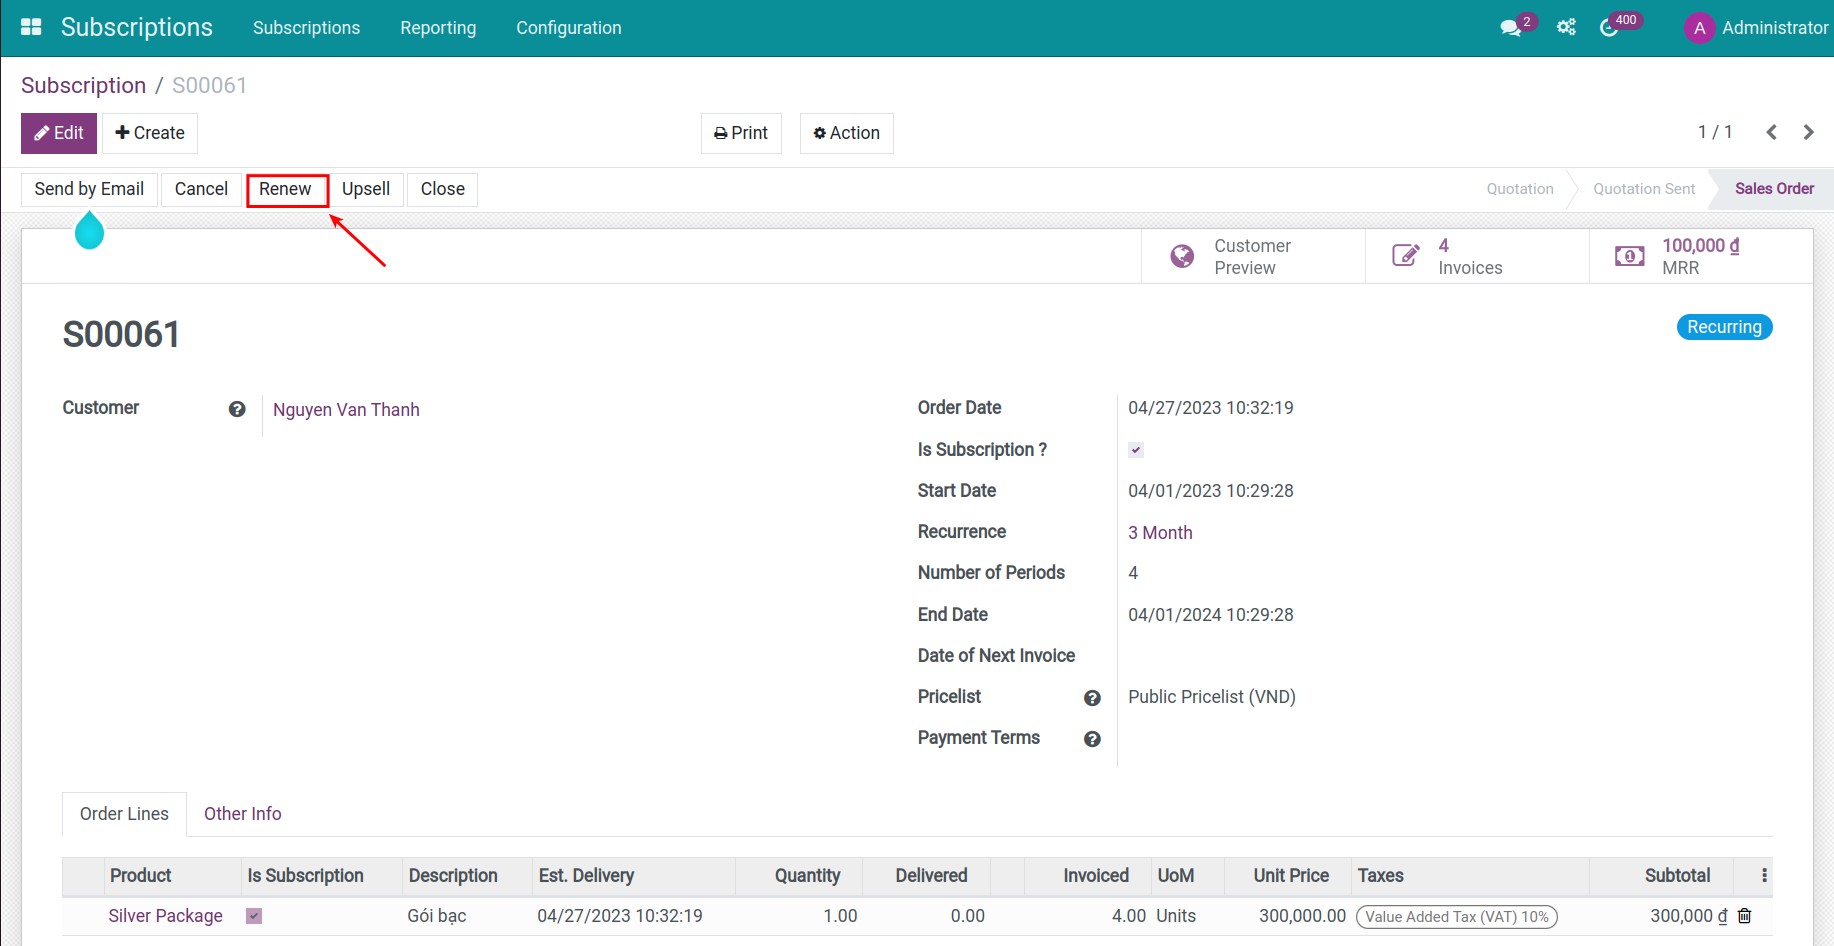Open customer Nguyen Van Thanh record

tap(346, 409)
